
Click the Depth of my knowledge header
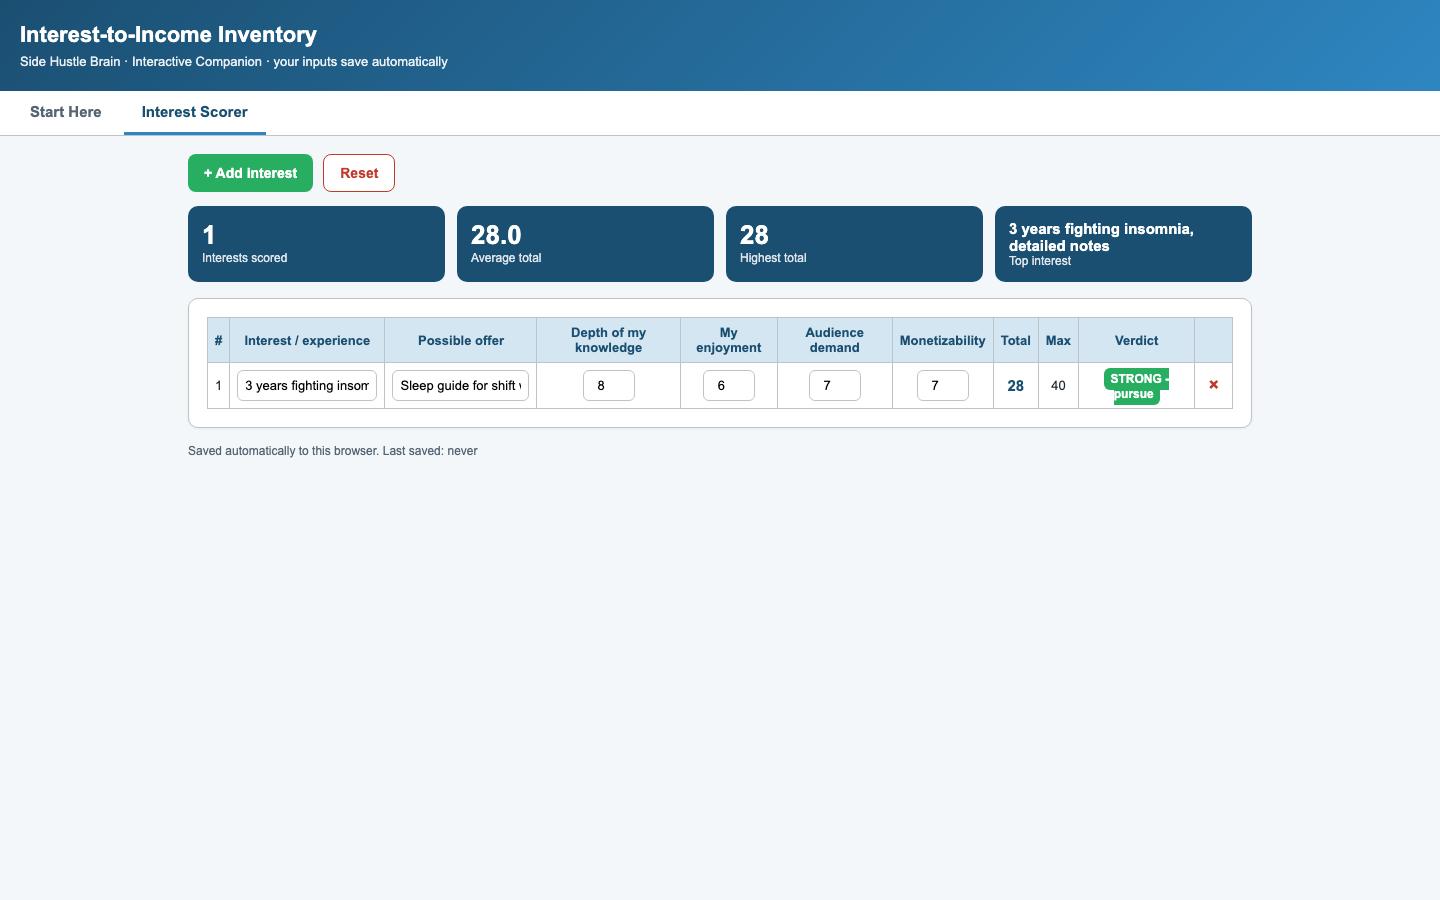click(x=608, y=340)
